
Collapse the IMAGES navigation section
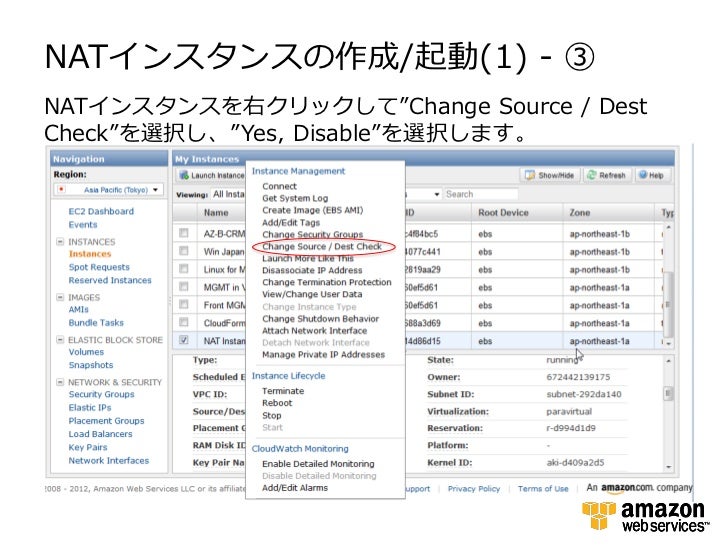60,297
